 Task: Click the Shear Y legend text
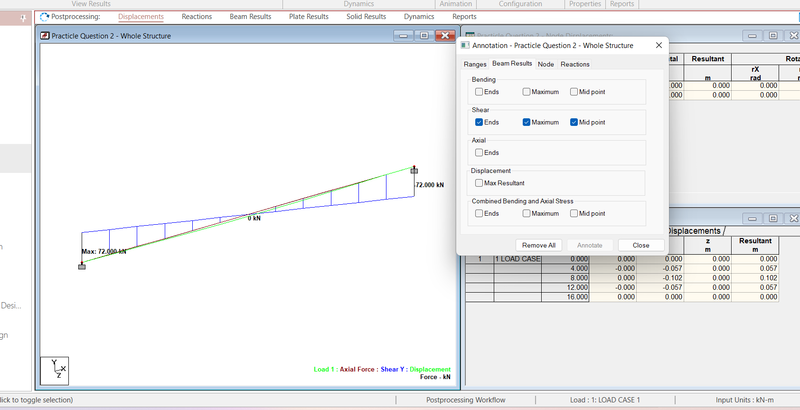point(393,369)
